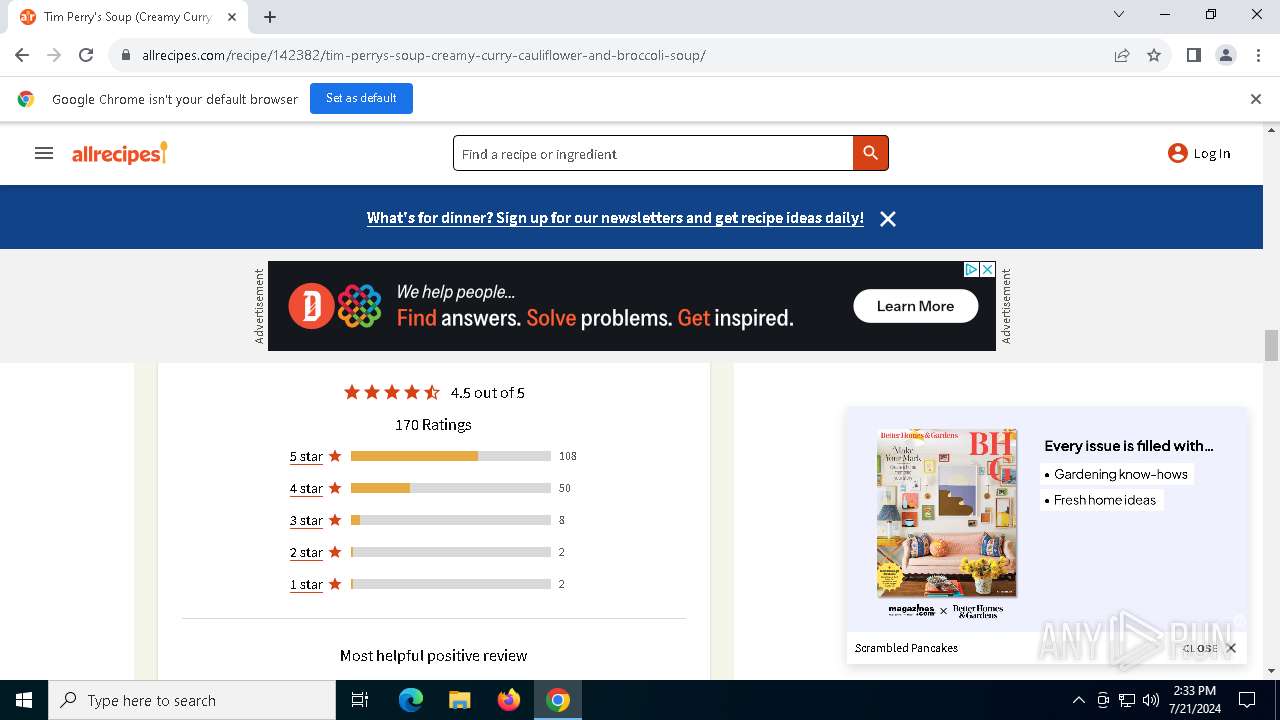The image size is (1280, 720).
Task: Click the orange search magnifier button
Action: click(x=870, y=153)
